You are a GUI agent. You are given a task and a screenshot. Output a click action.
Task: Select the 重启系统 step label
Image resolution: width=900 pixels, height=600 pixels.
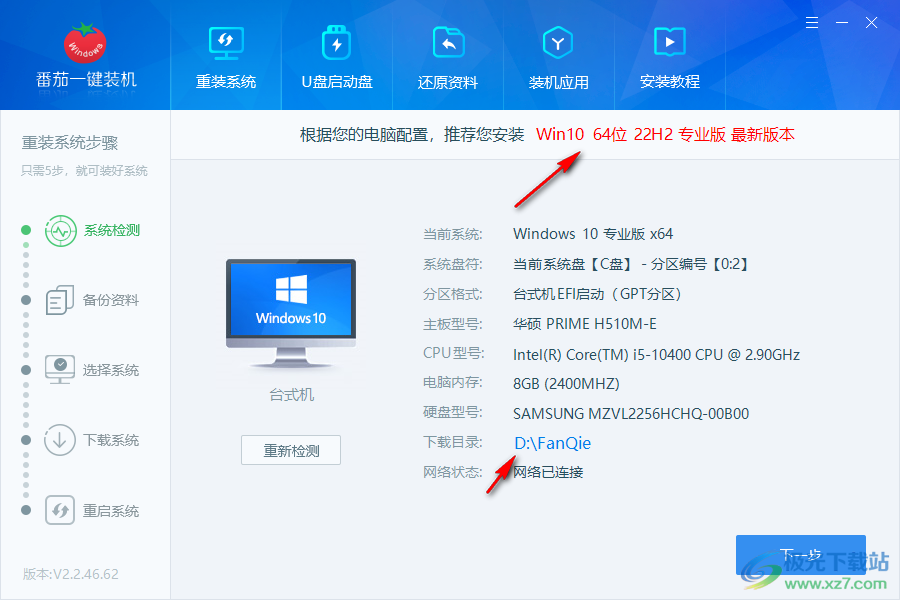[111, 511]
